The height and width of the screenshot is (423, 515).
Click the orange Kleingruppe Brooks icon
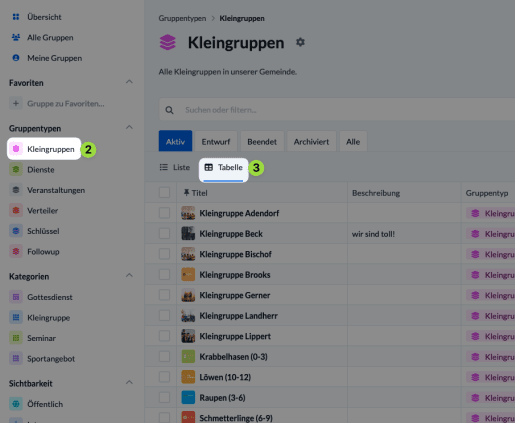click(188, 275)
